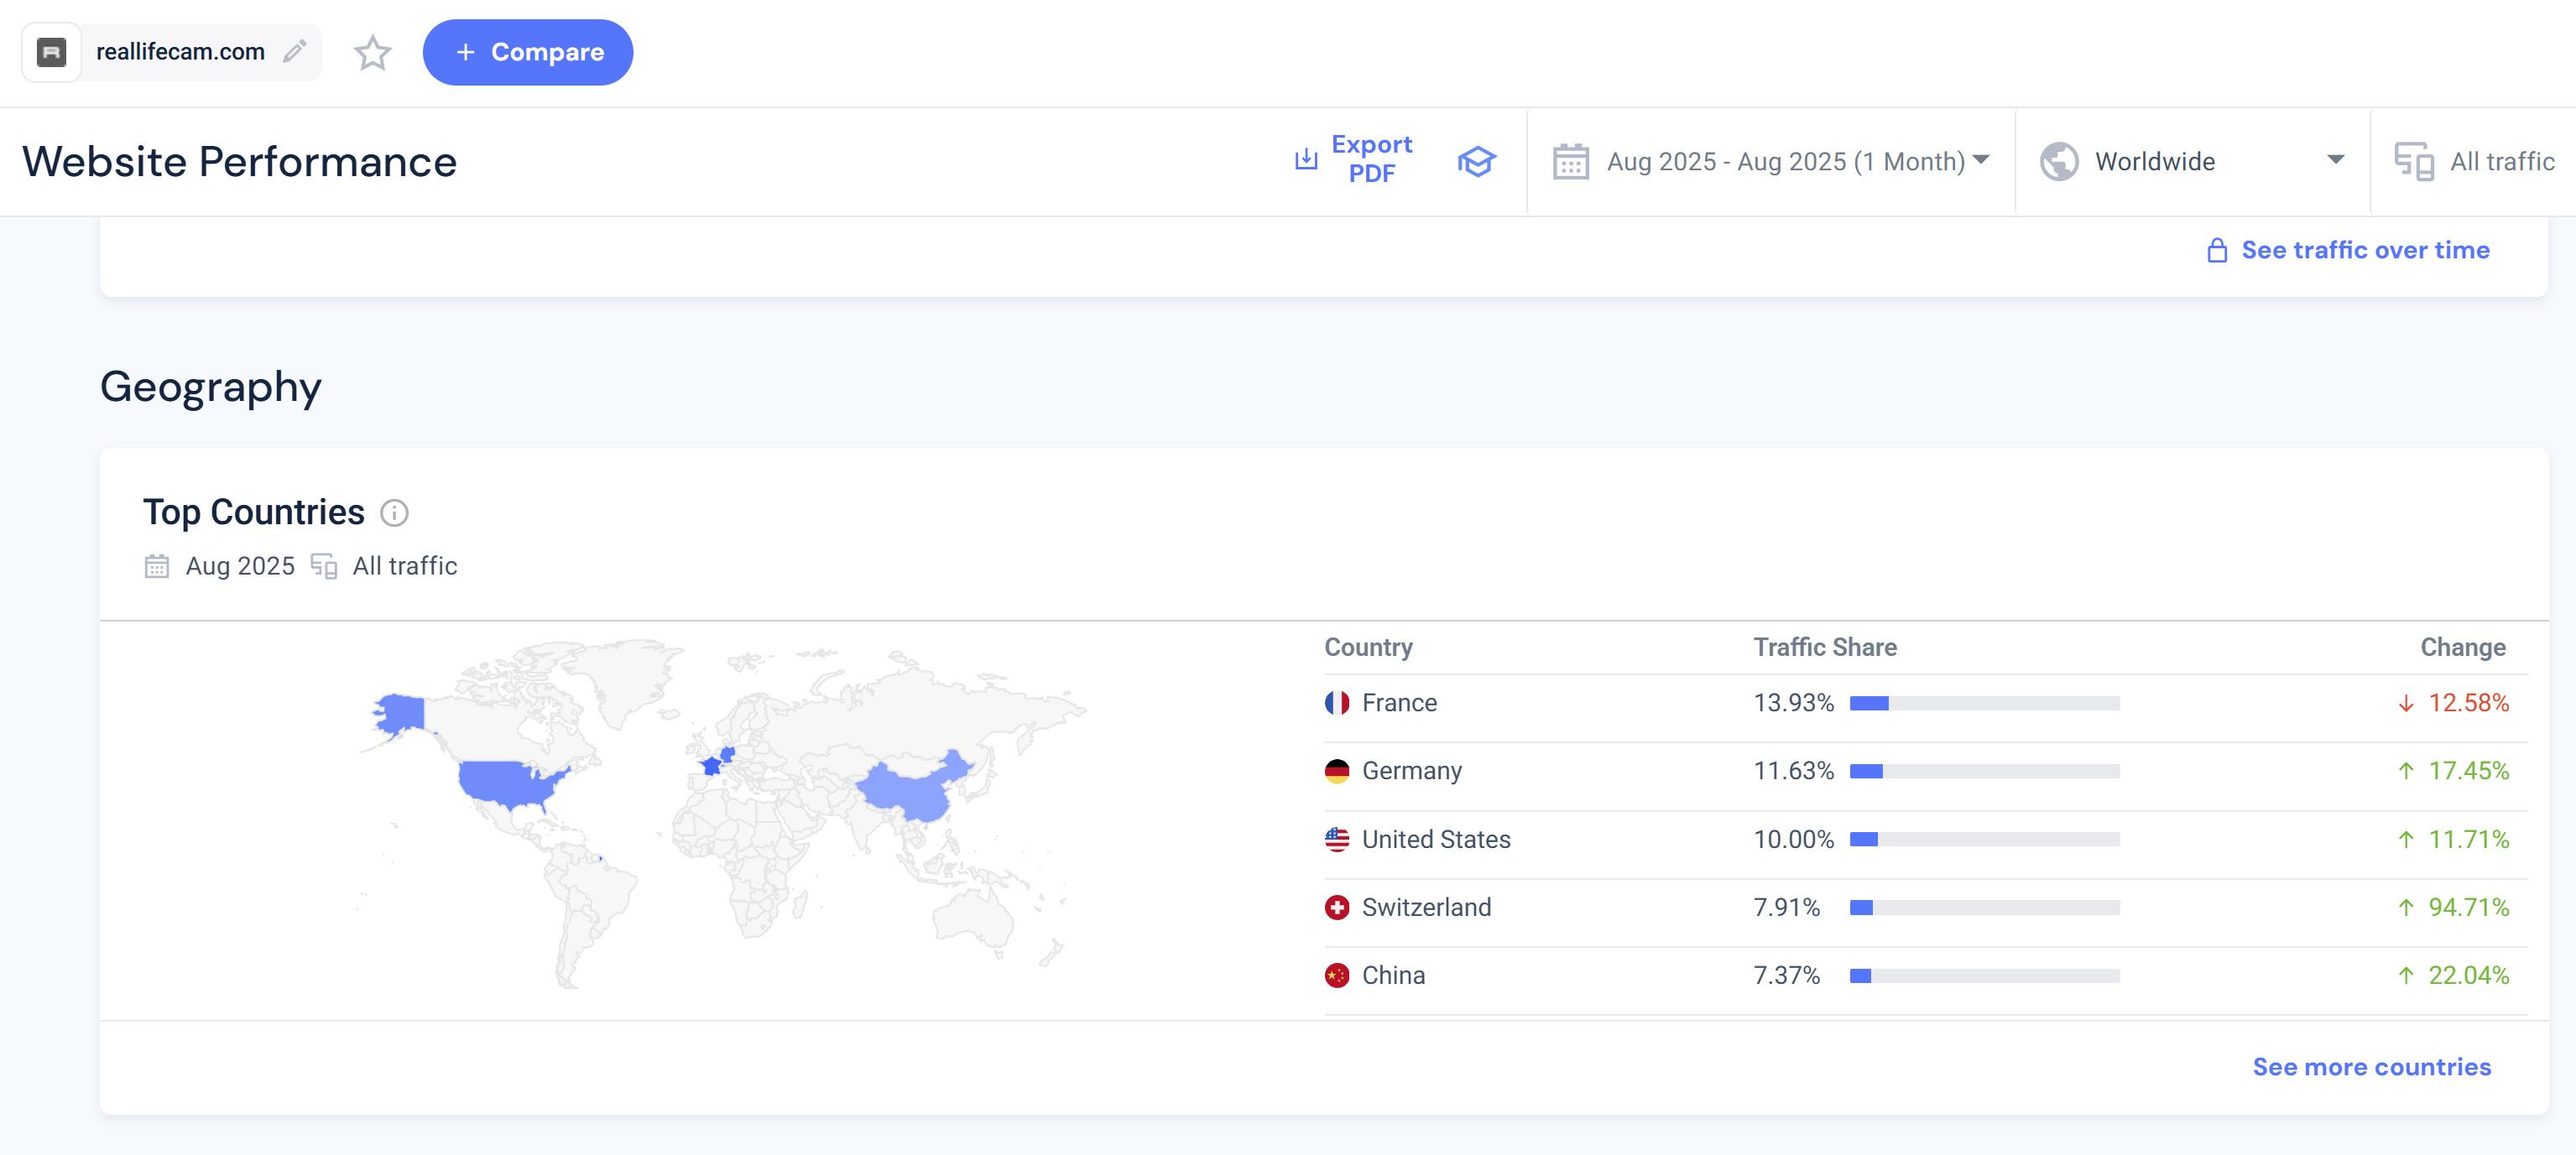This screenshot has height=1155, width=2576.
Task: Click the globe icon next to Worldwide
Action: [2059, 161]
